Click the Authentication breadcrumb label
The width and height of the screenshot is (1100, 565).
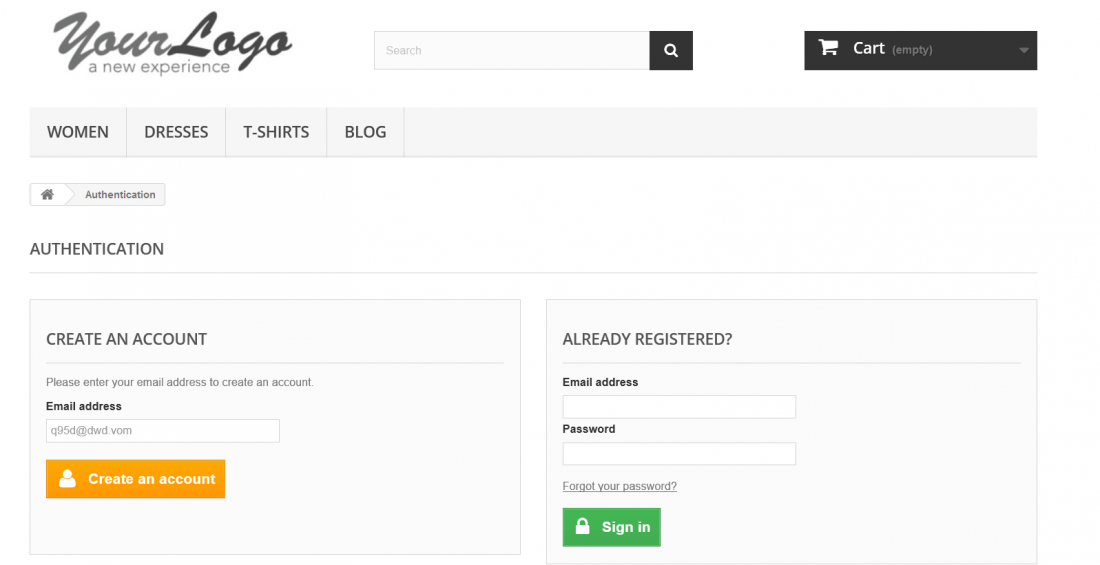(x=120, y=194)
